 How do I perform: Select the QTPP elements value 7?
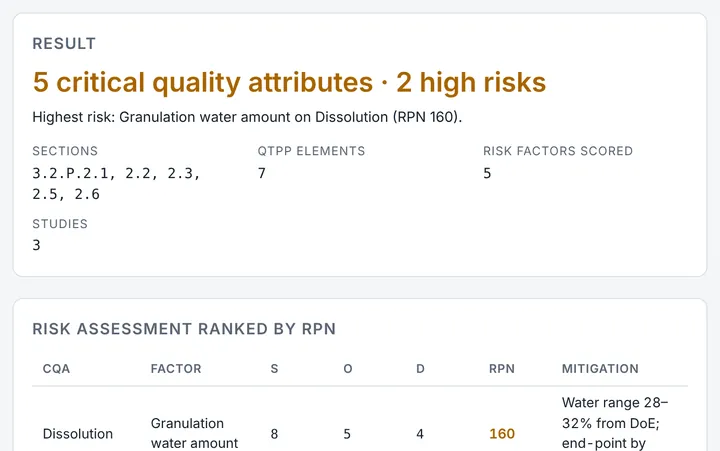click(x=262, y=173)
